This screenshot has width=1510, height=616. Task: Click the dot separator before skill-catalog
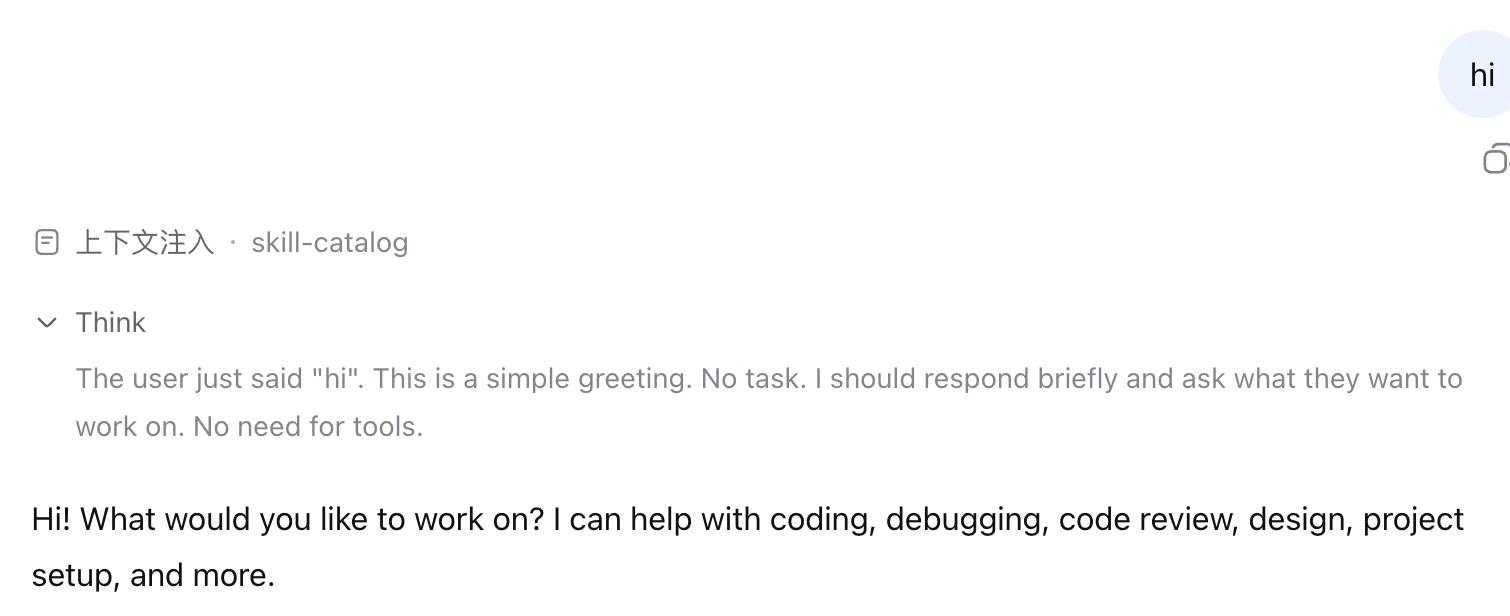point(232,242)
